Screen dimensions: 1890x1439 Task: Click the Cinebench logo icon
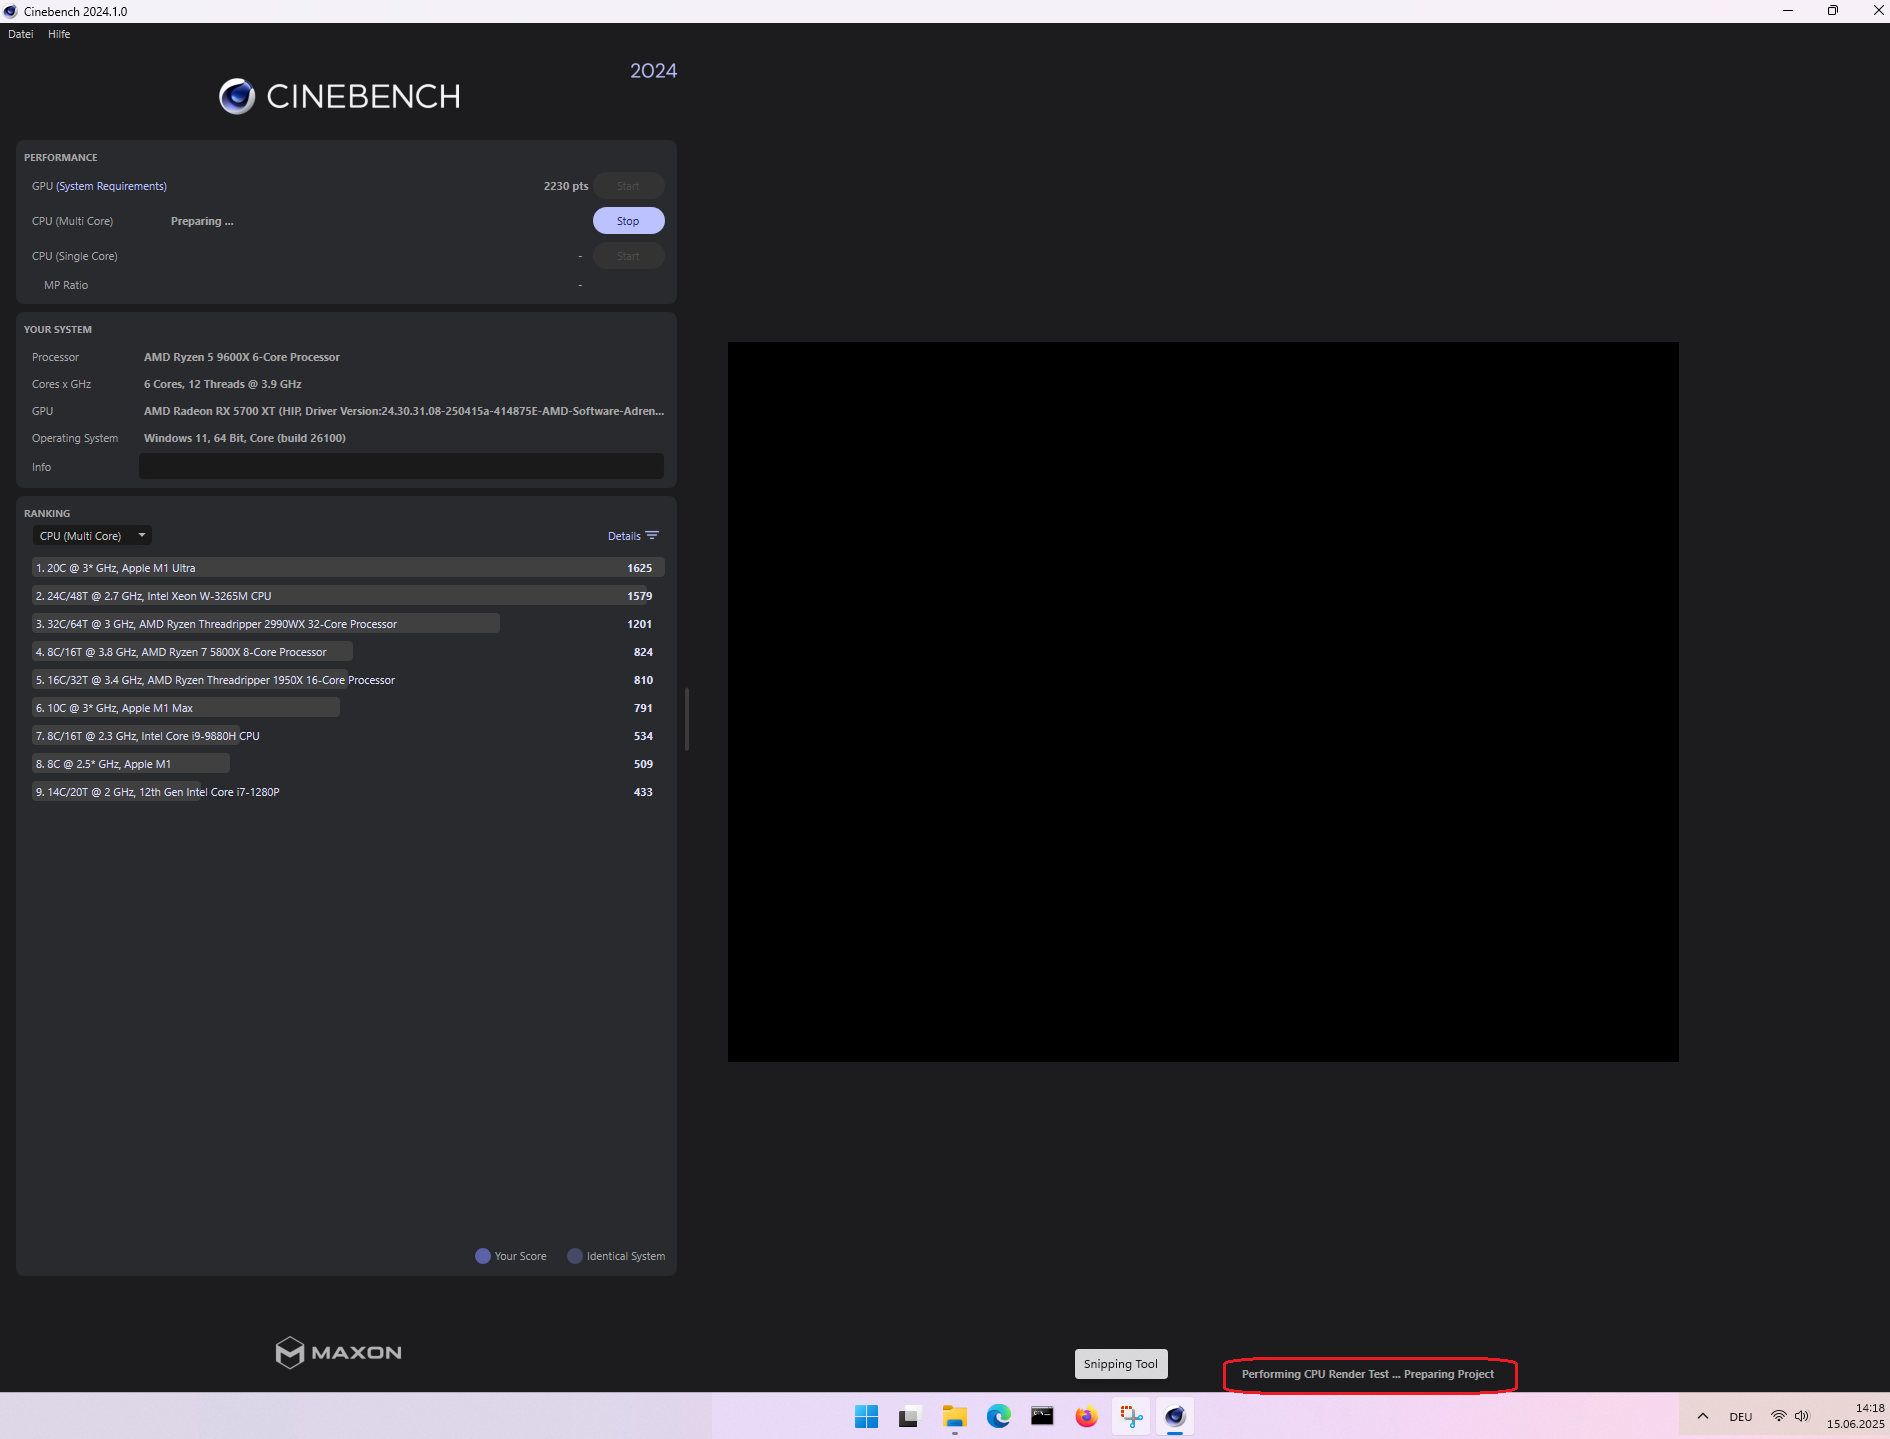point(237,96)
